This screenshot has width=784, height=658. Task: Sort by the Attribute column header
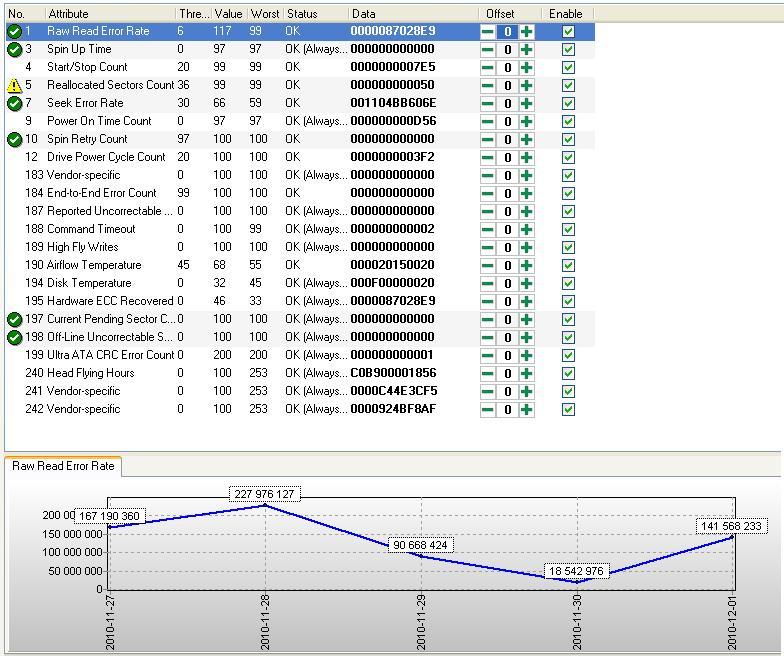coord(110,14)
